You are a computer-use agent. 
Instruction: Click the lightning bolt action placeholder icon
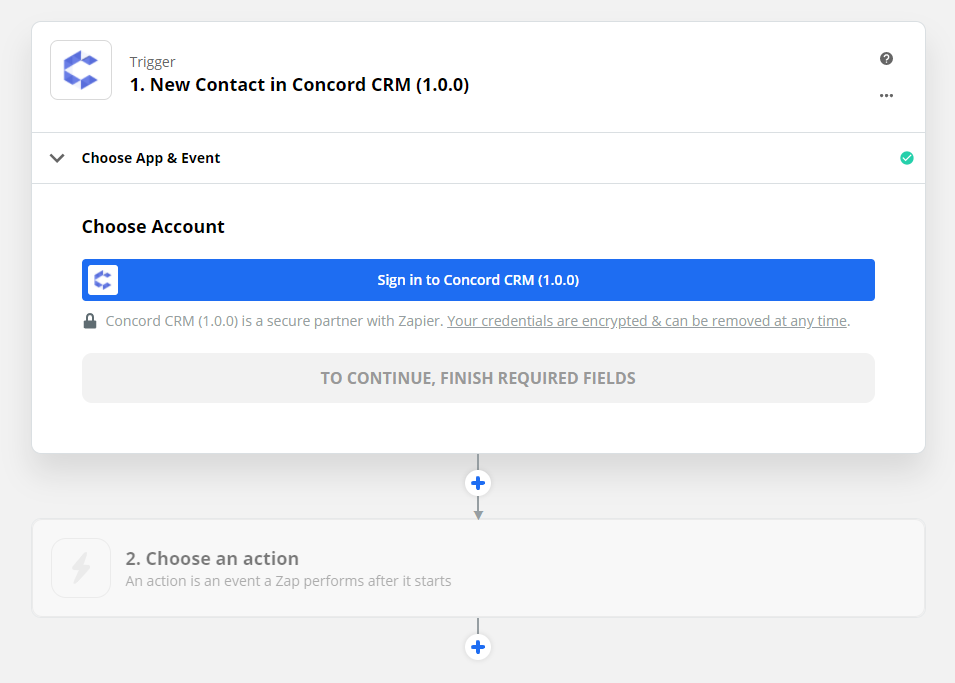tap(81, 568)
